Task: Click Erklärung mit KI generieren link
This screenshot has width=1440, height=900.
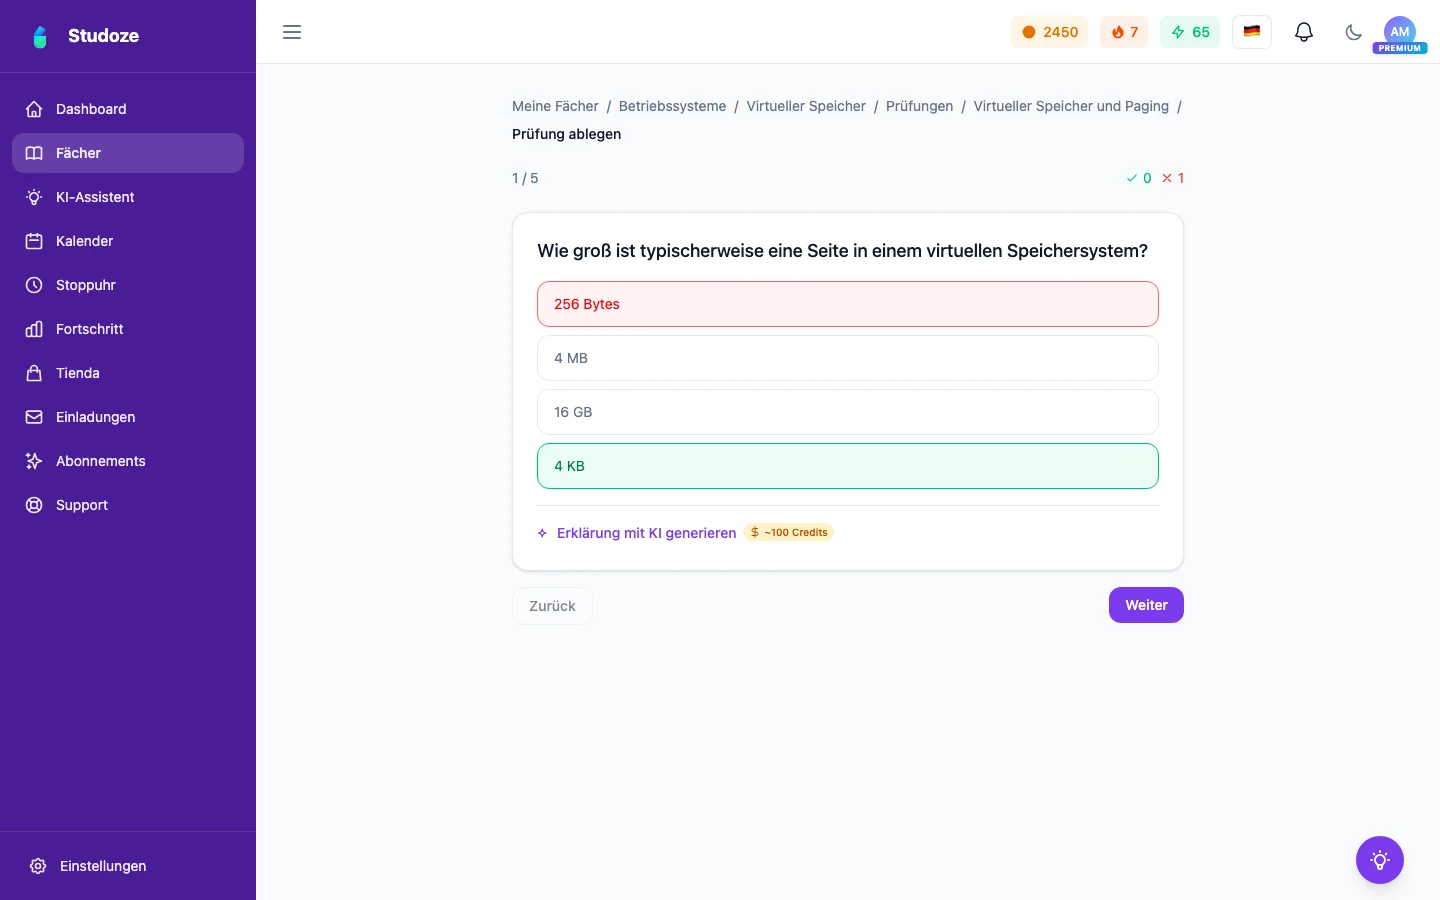Action: click(646, 533)
